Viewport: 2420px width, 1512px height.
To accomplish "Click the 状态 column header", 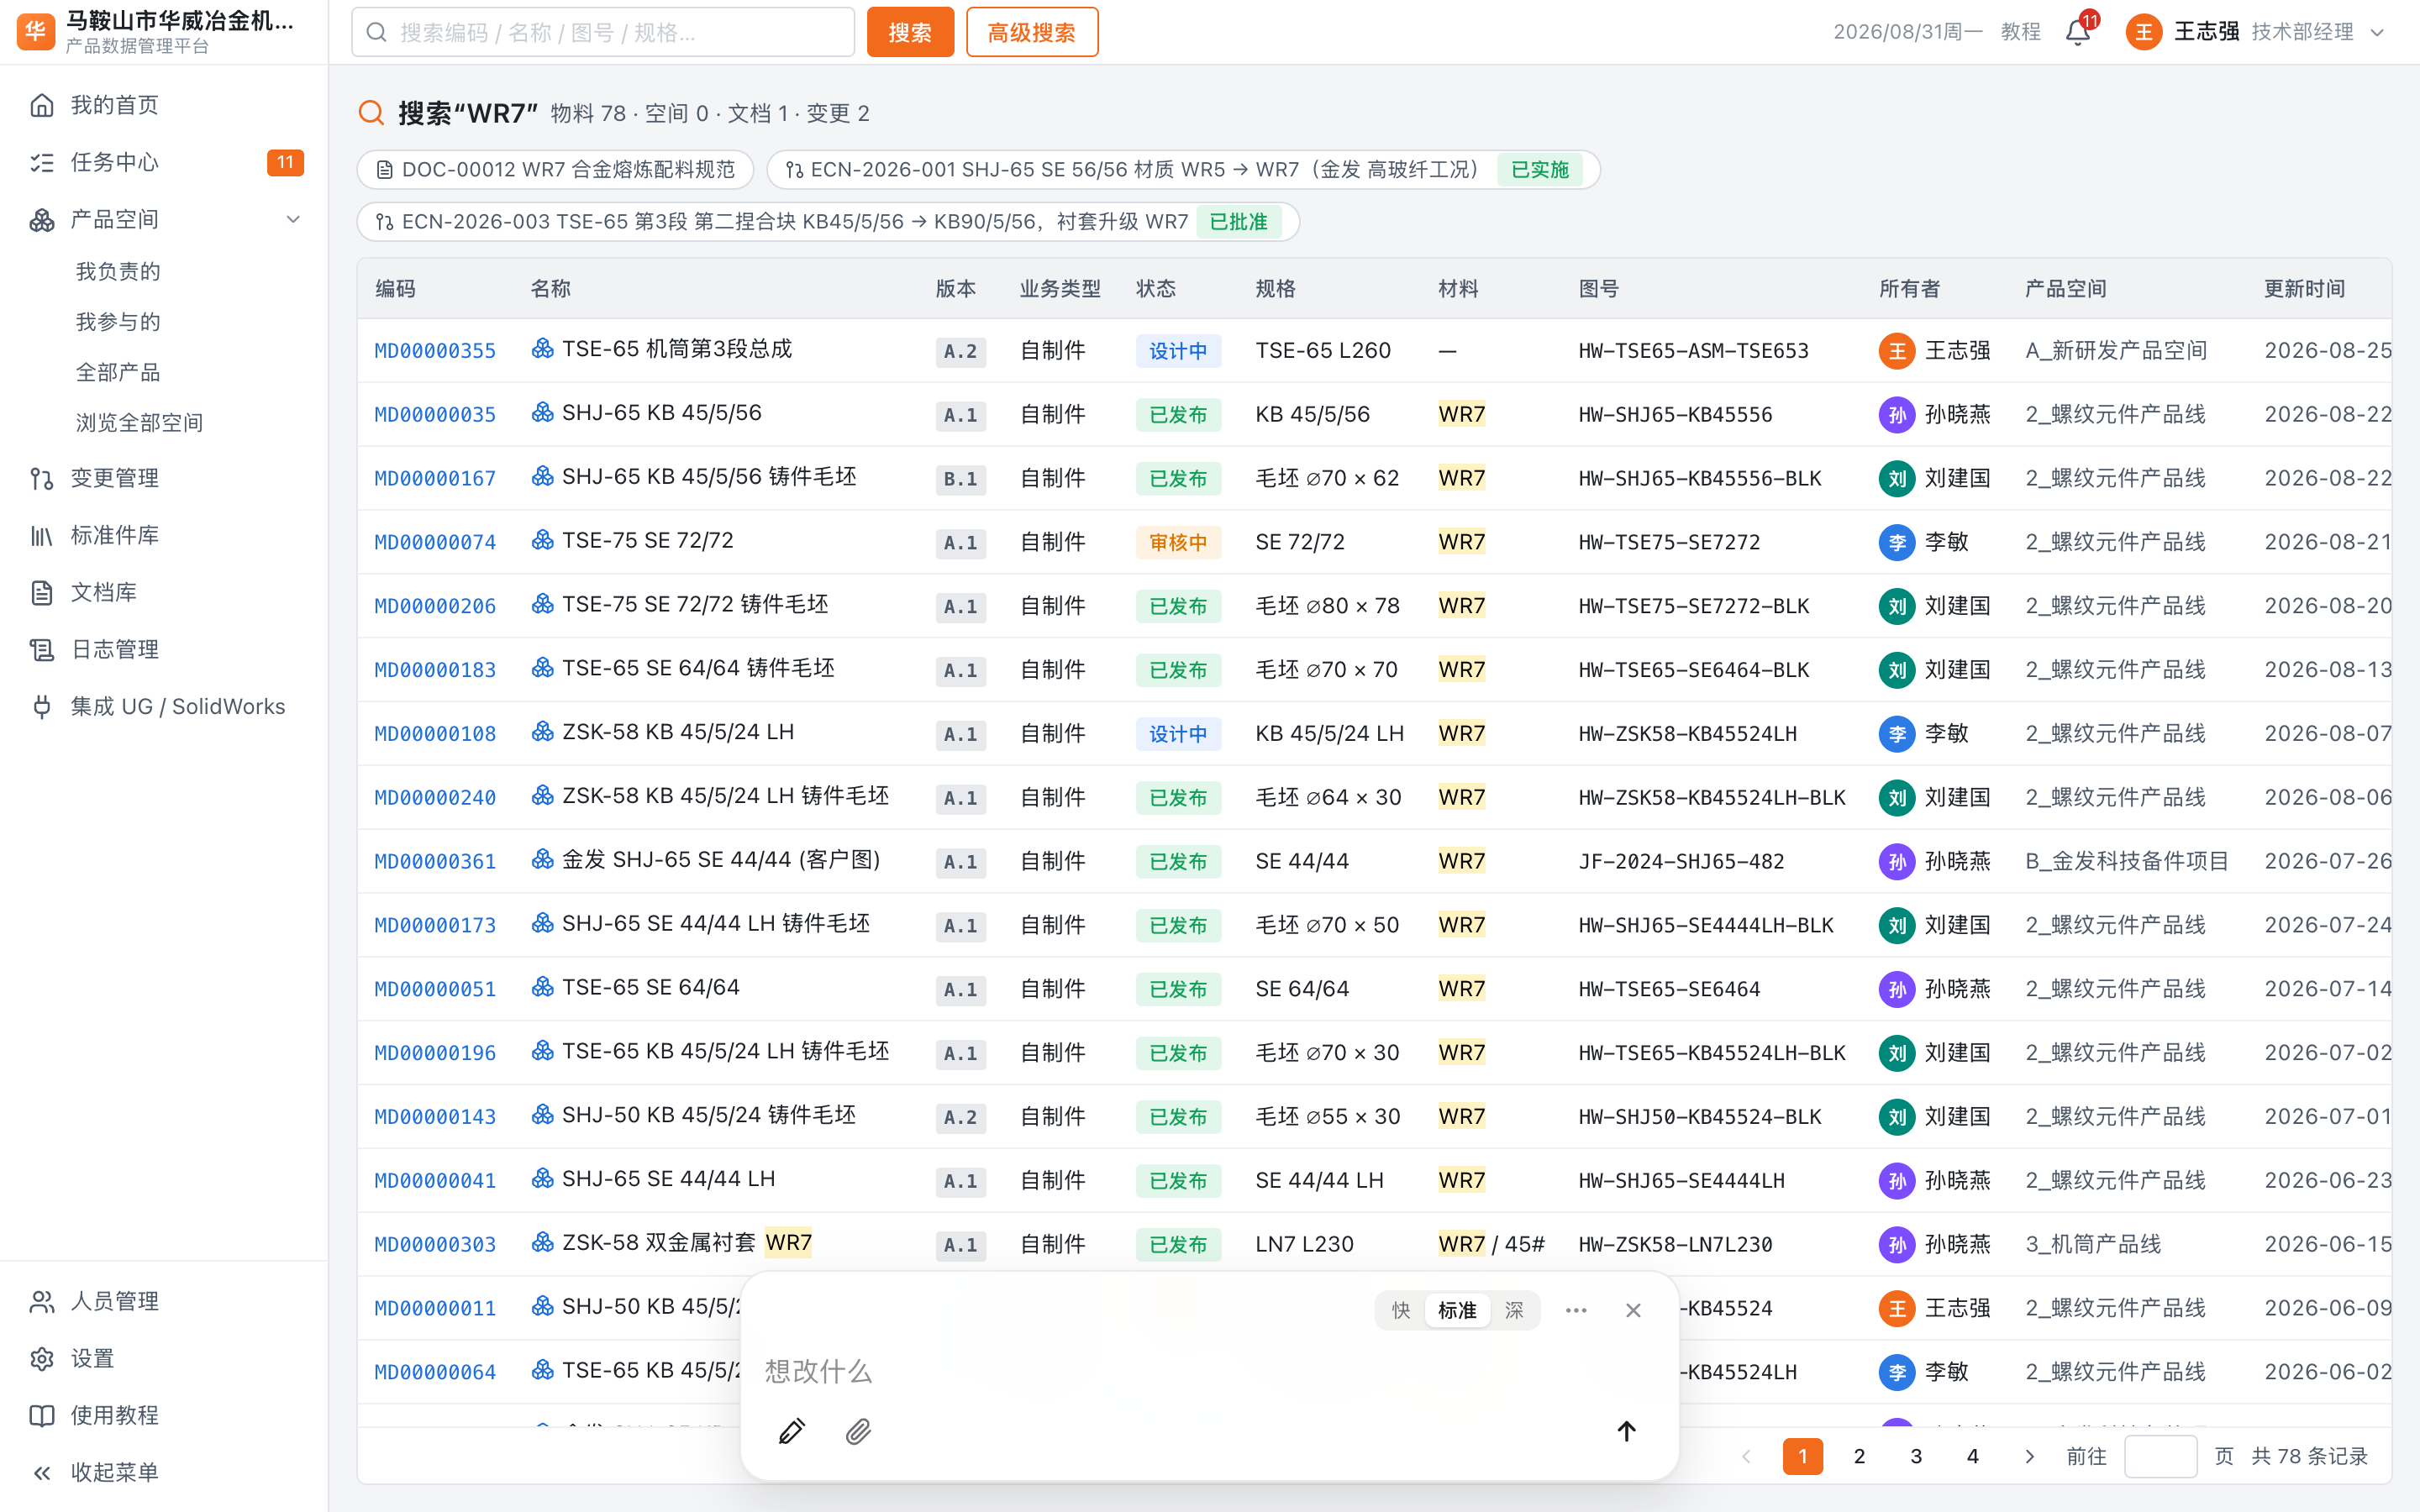I will coord(1156,289).
